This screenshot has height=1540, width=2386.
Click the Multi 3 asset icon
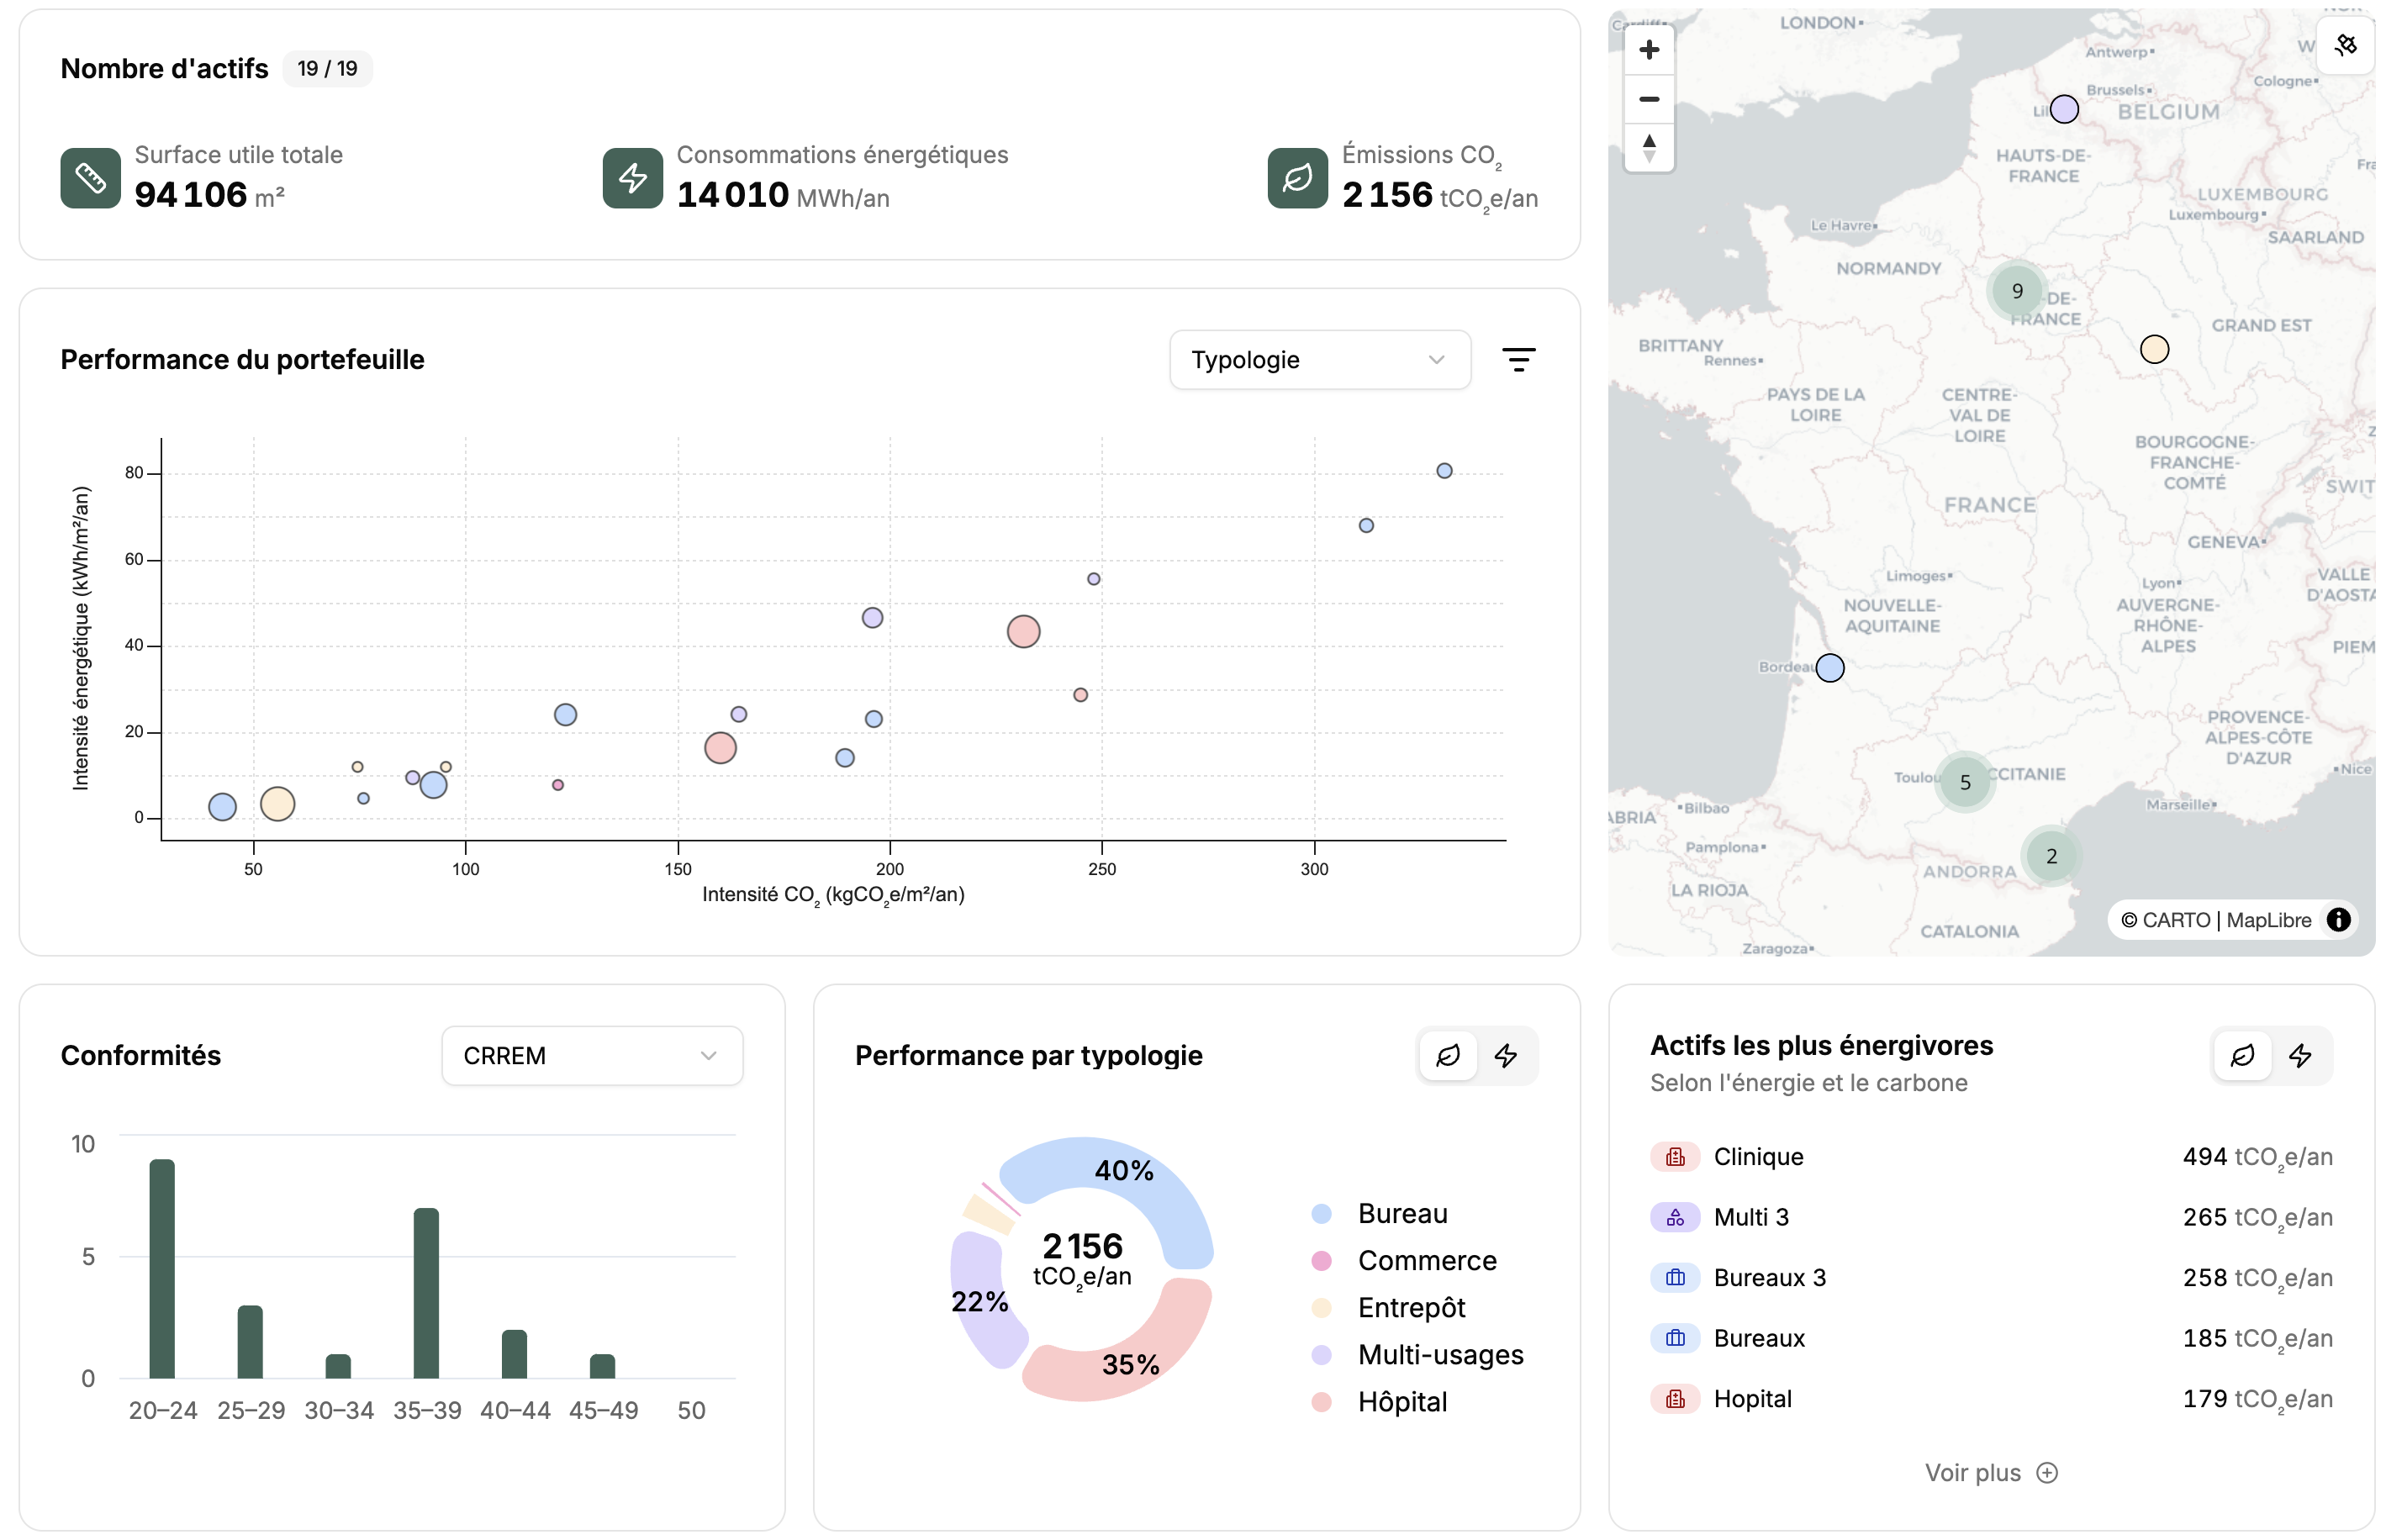click(x=1674, y=1217)
